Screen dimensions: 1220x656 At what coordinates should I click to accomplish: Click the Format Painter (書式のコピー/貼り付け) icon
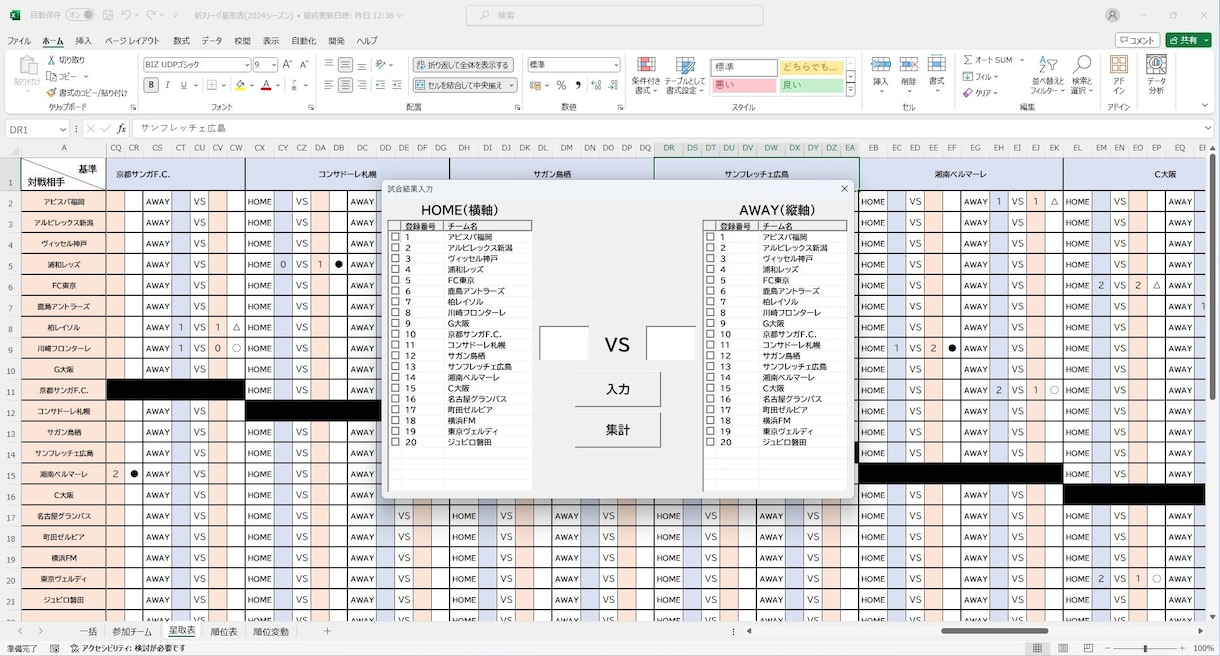(52, 92)
